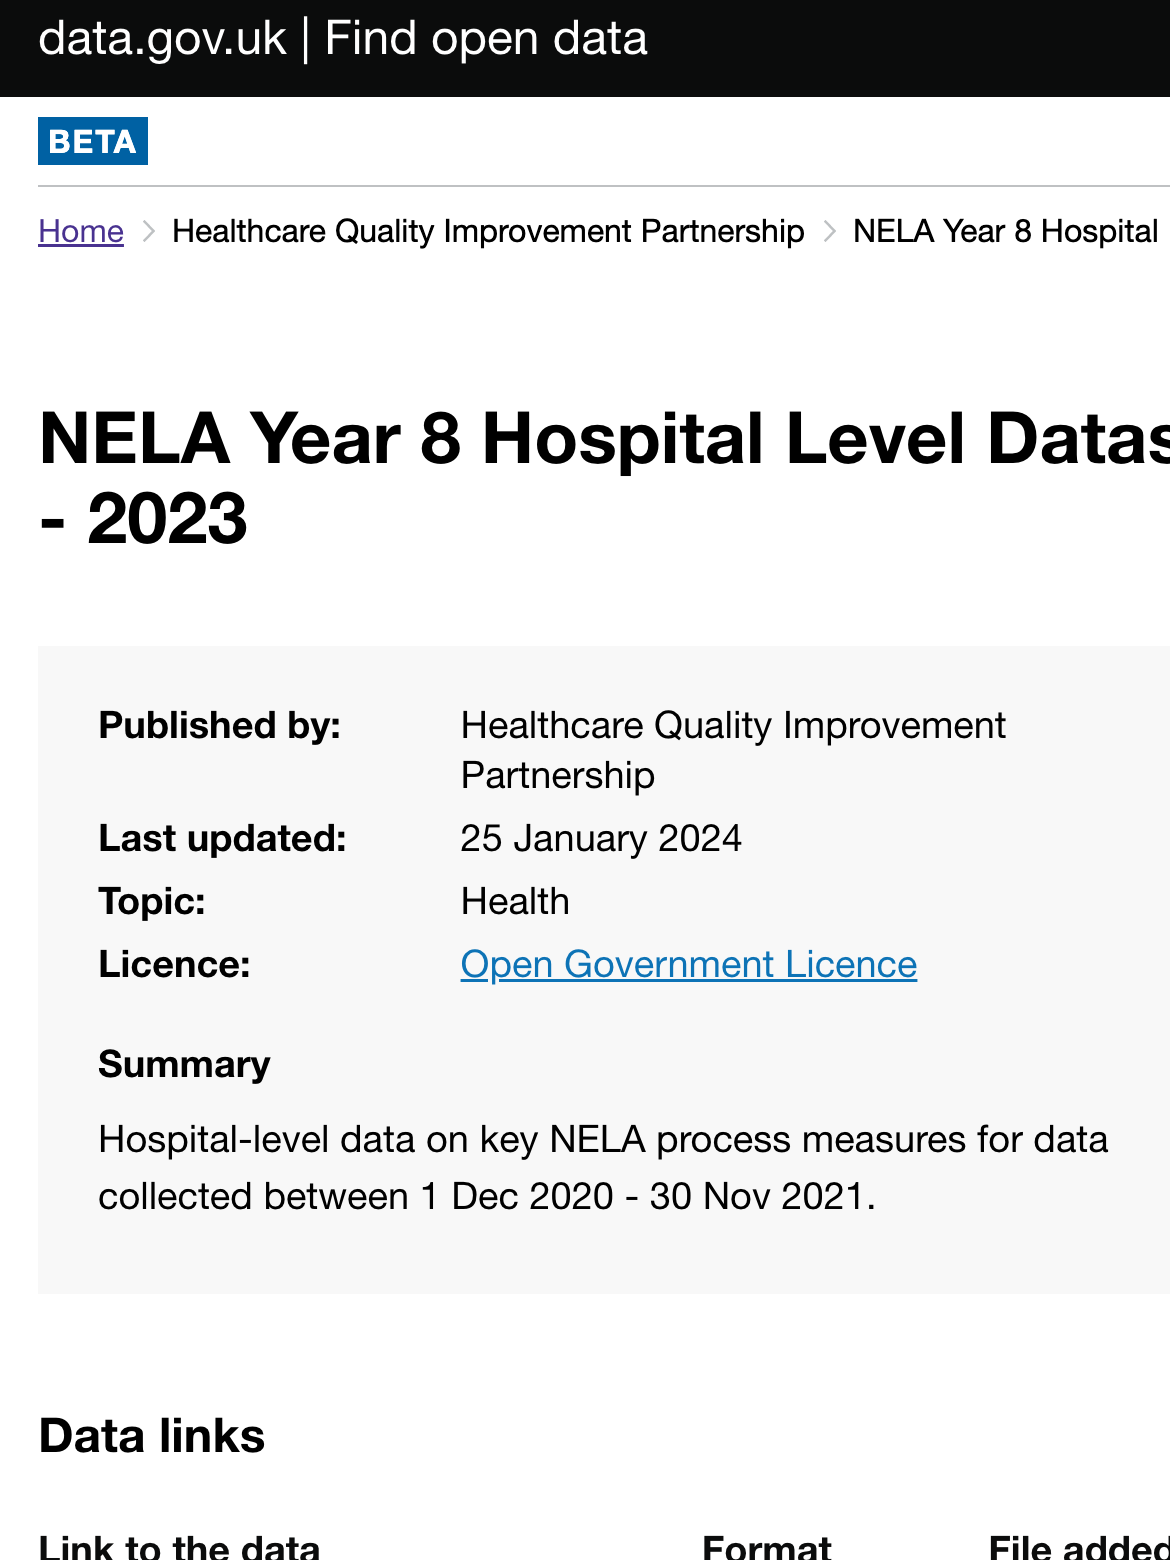This screenshot has height=1560, width=1170.
Task: Open the data.gov.uk header link
Action: [342, 40]
